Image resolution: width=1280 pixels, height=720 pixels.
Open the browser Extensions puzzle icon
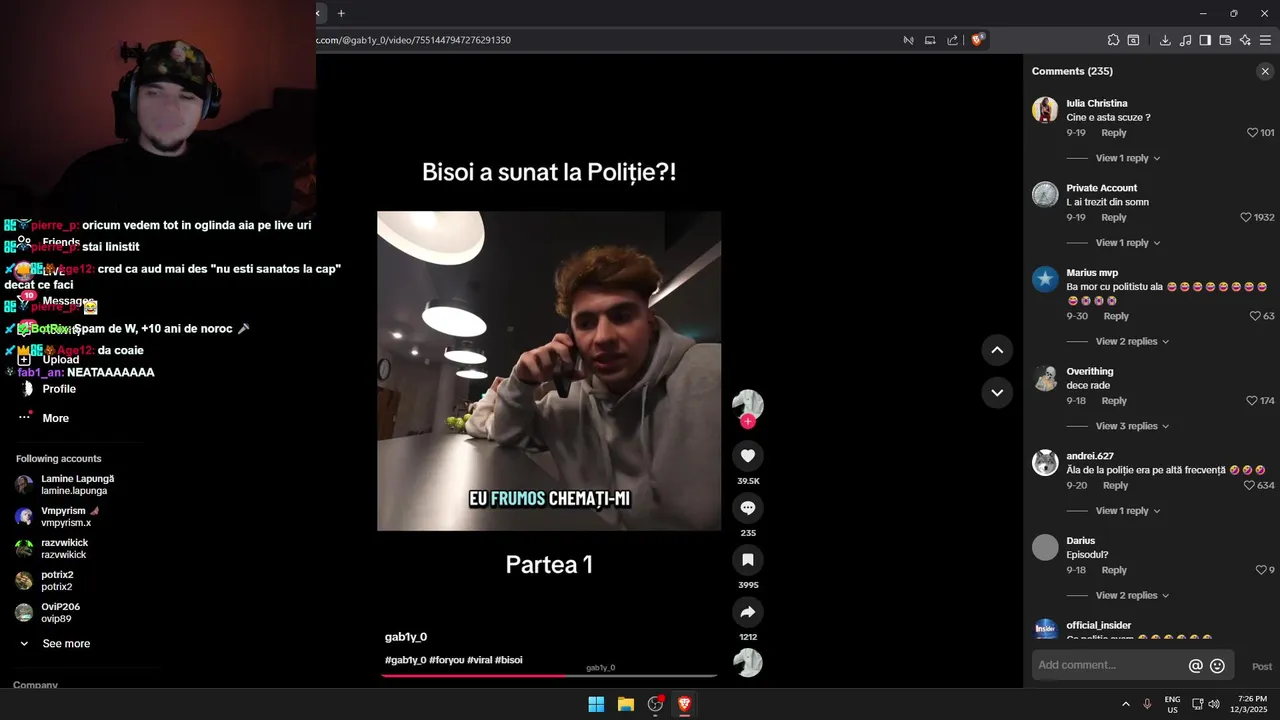tap(1113, 40)
